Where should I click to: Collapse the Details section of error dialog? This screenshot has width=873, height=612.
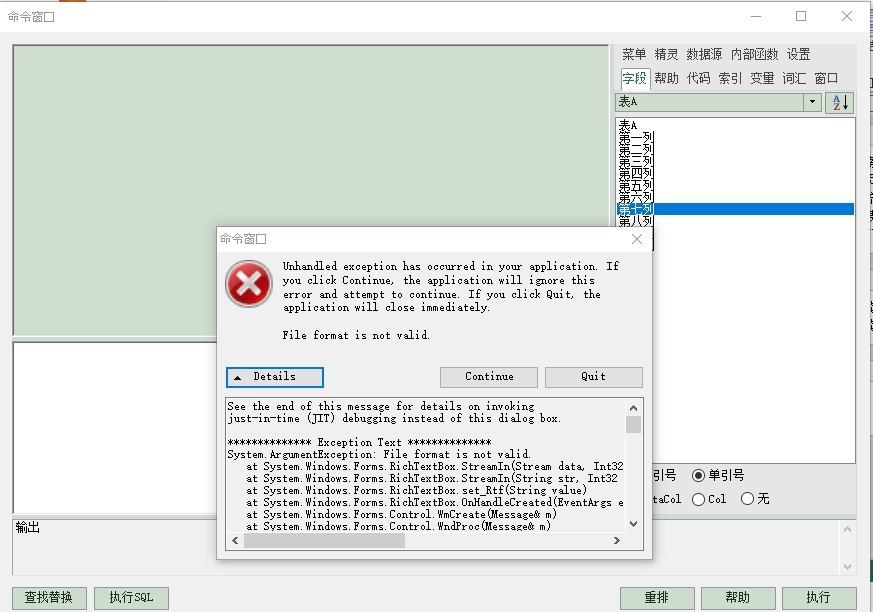pyautogui.click(x=274, y=377)
